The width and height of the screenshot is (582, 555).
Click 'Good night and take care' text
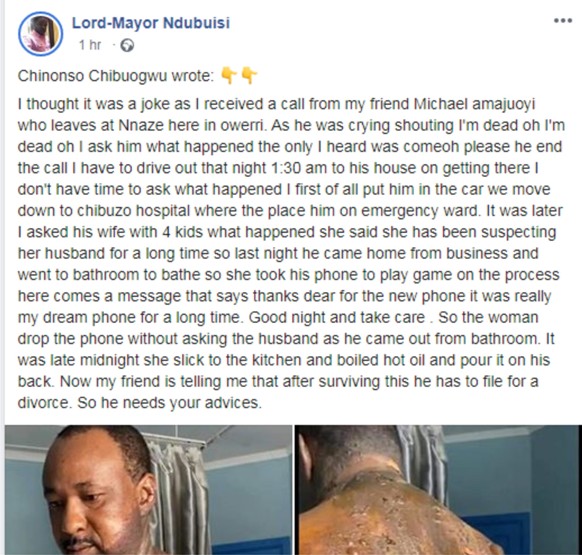coord(337,318)
